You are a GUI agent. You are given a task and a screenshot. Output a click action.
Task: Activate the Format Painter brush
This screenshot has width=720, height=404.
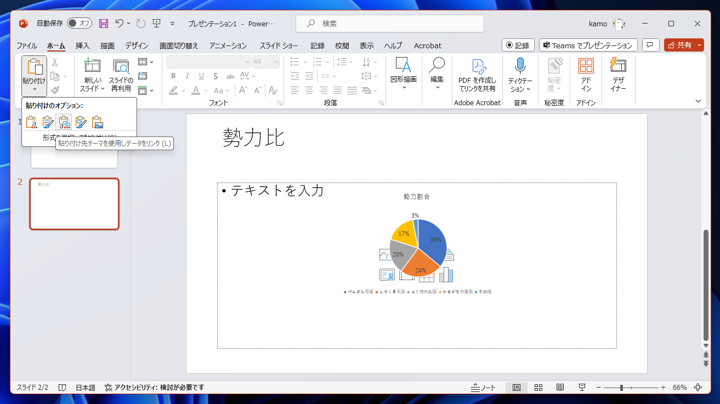pyautogui.click(x=55, y=90)
